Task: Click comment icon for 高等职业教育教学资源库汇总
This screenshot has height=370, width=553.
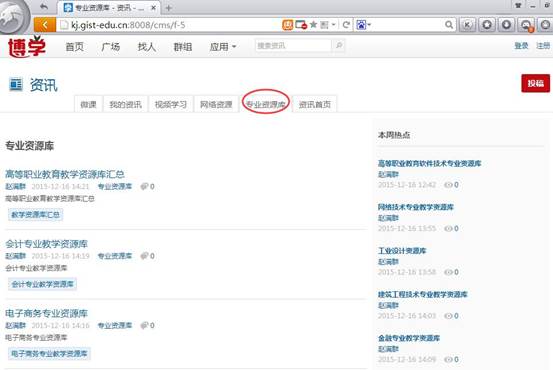Action: click(144, 186)
